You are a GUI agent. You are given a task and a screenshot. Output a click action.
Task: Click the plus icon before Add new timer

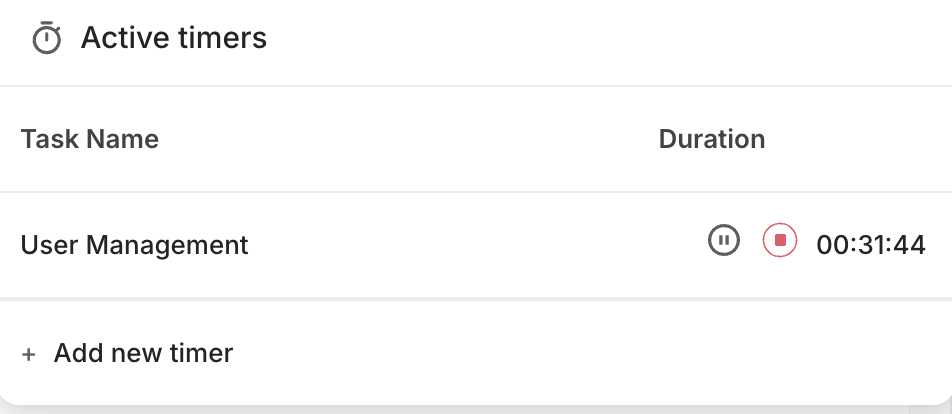coord(29,354)
